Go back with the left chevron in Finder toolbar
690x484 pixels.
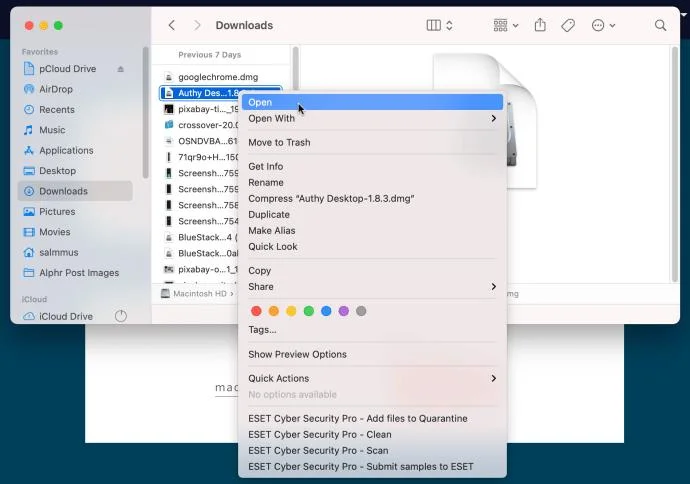pyautogui.click(x=172, y=26)
